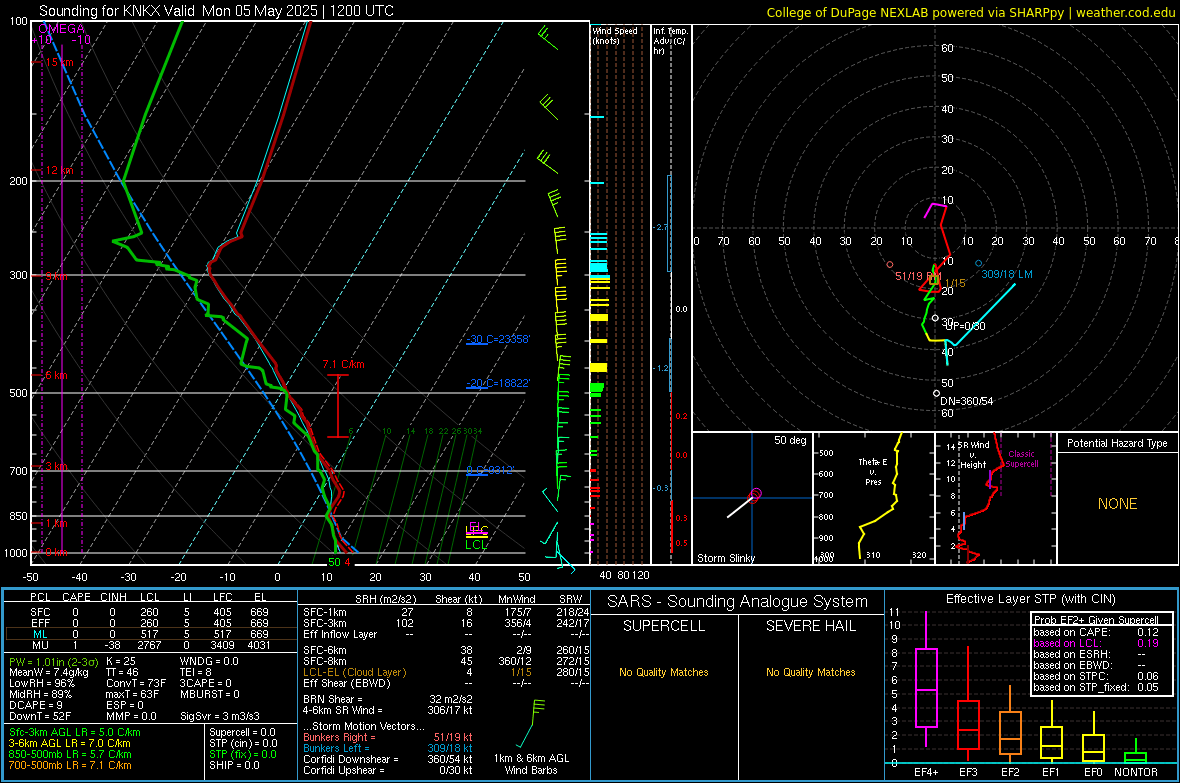Select the 'Prob EF2+ Given Supercell' legend title
Image resolution: width=1180 pixels, height=783 pixels.
1096,620
